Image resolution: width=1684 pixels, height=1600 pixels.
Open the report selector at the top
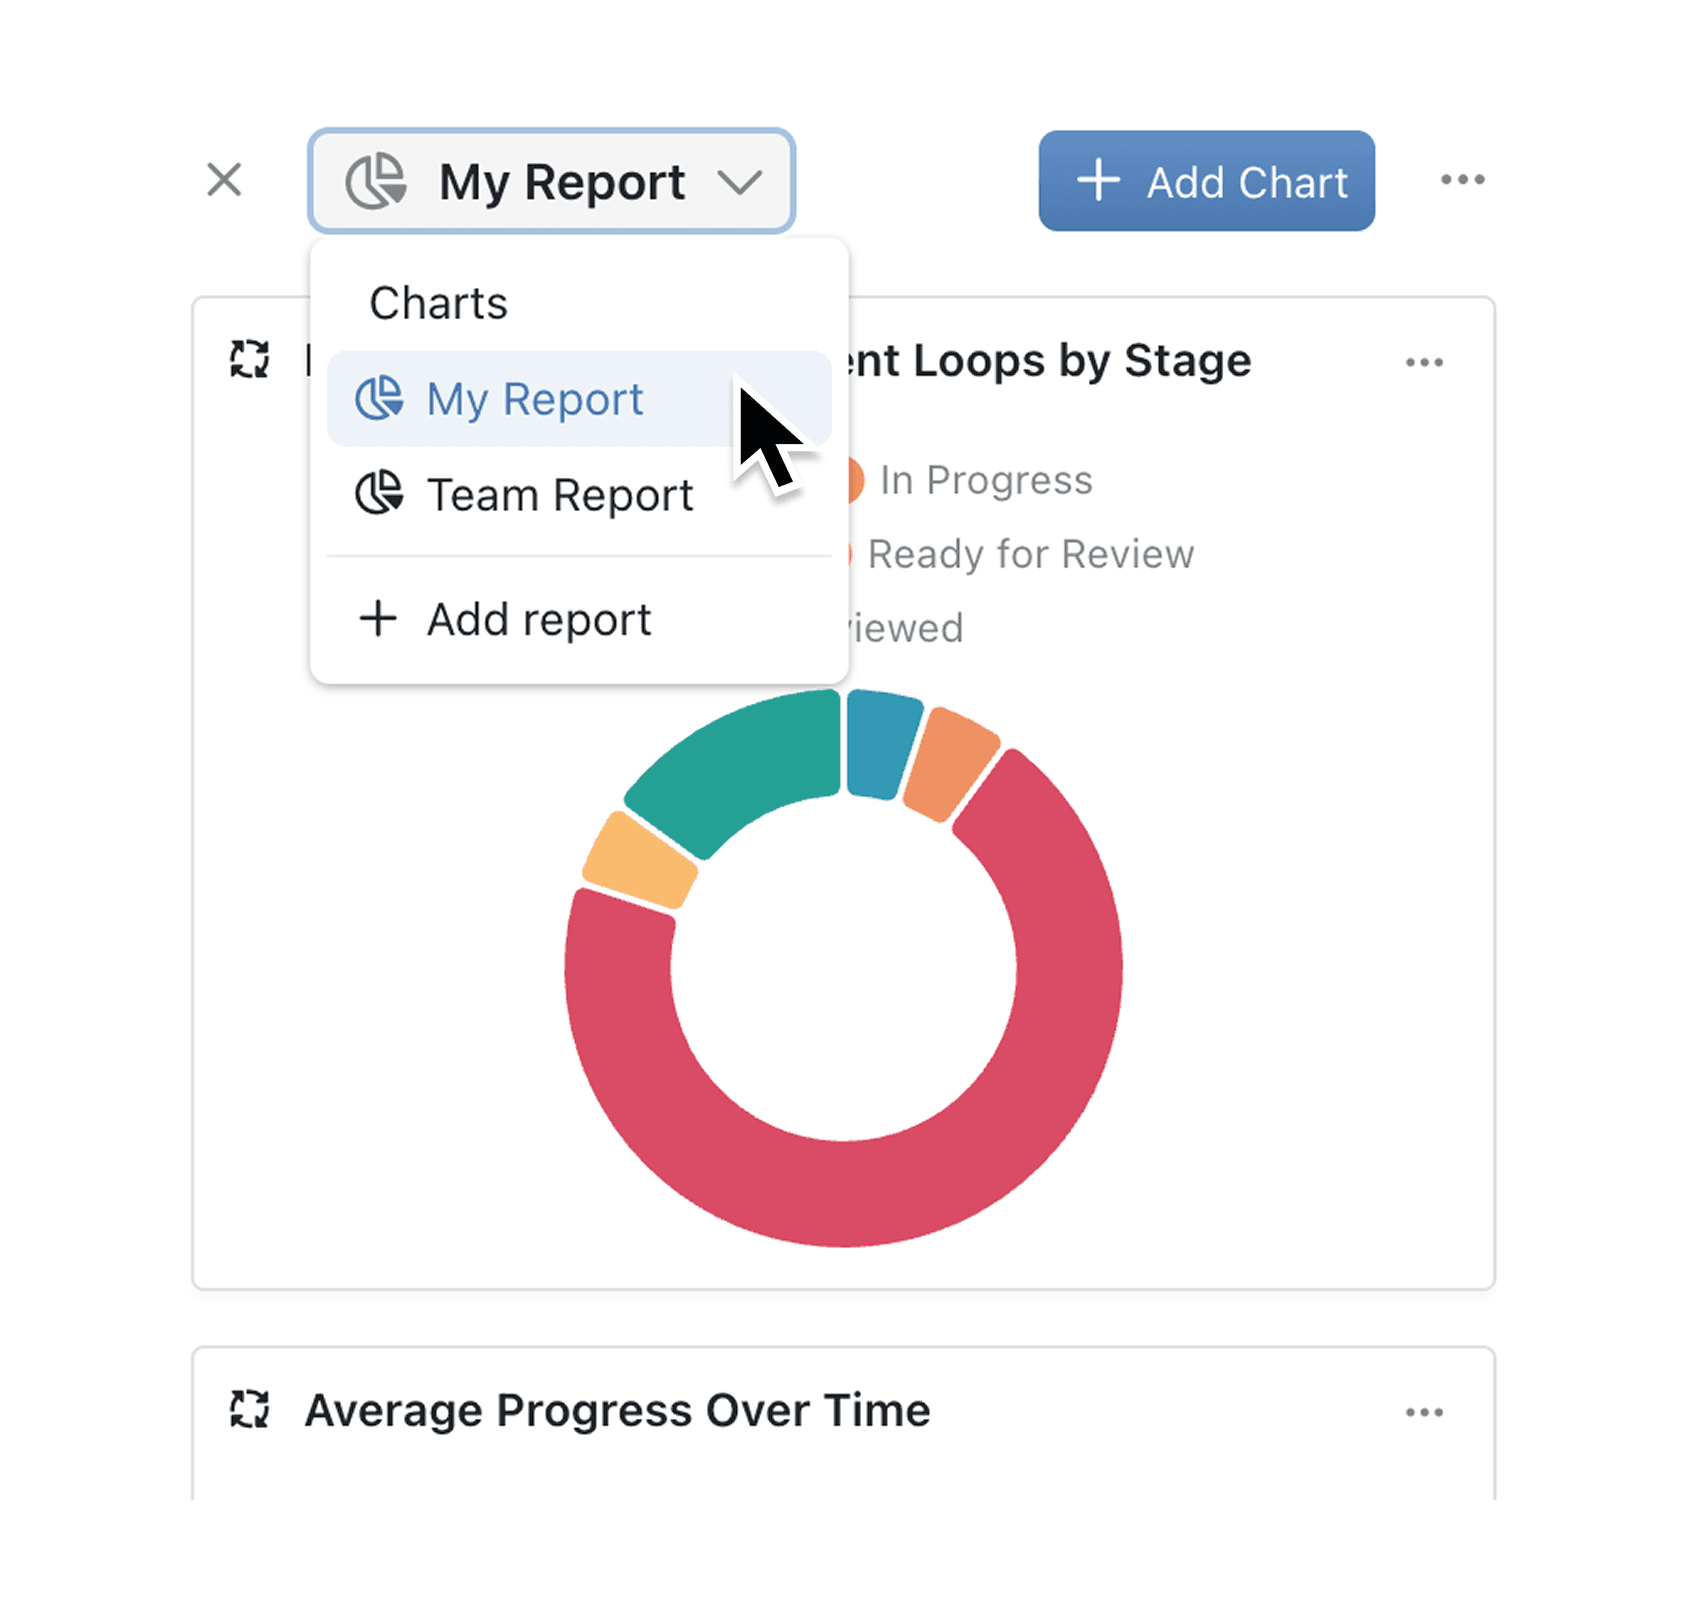coord(551,181)
